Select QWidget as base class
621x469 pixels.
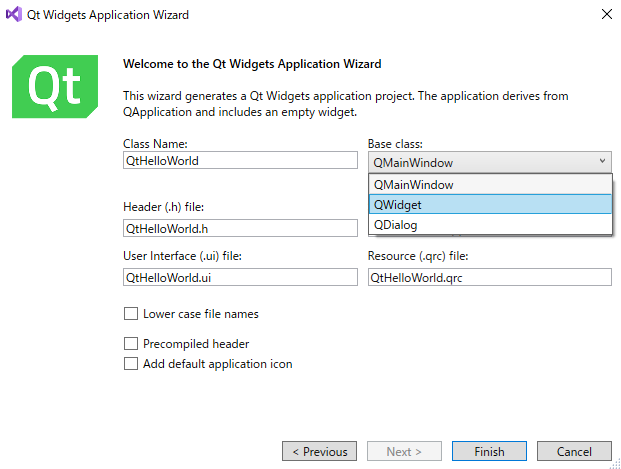pyautogui.click(x=490, y=204)
